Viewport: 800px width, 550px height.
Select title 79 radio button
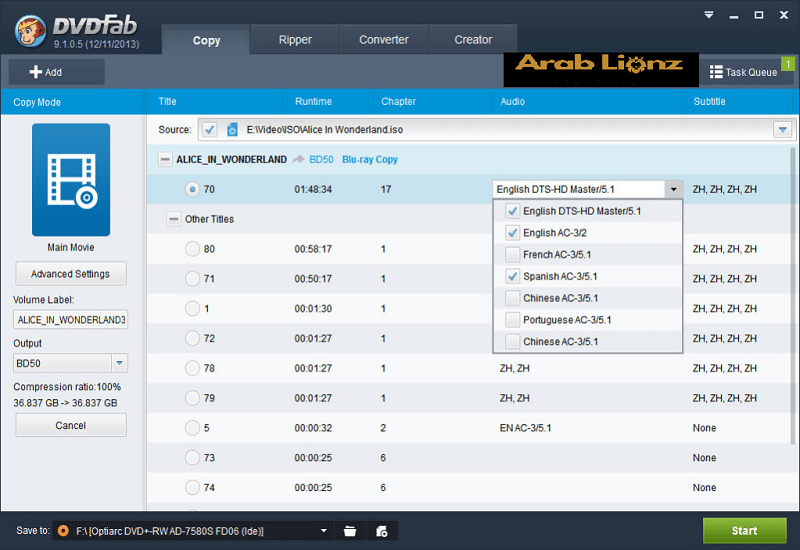(x=192, y=398)
